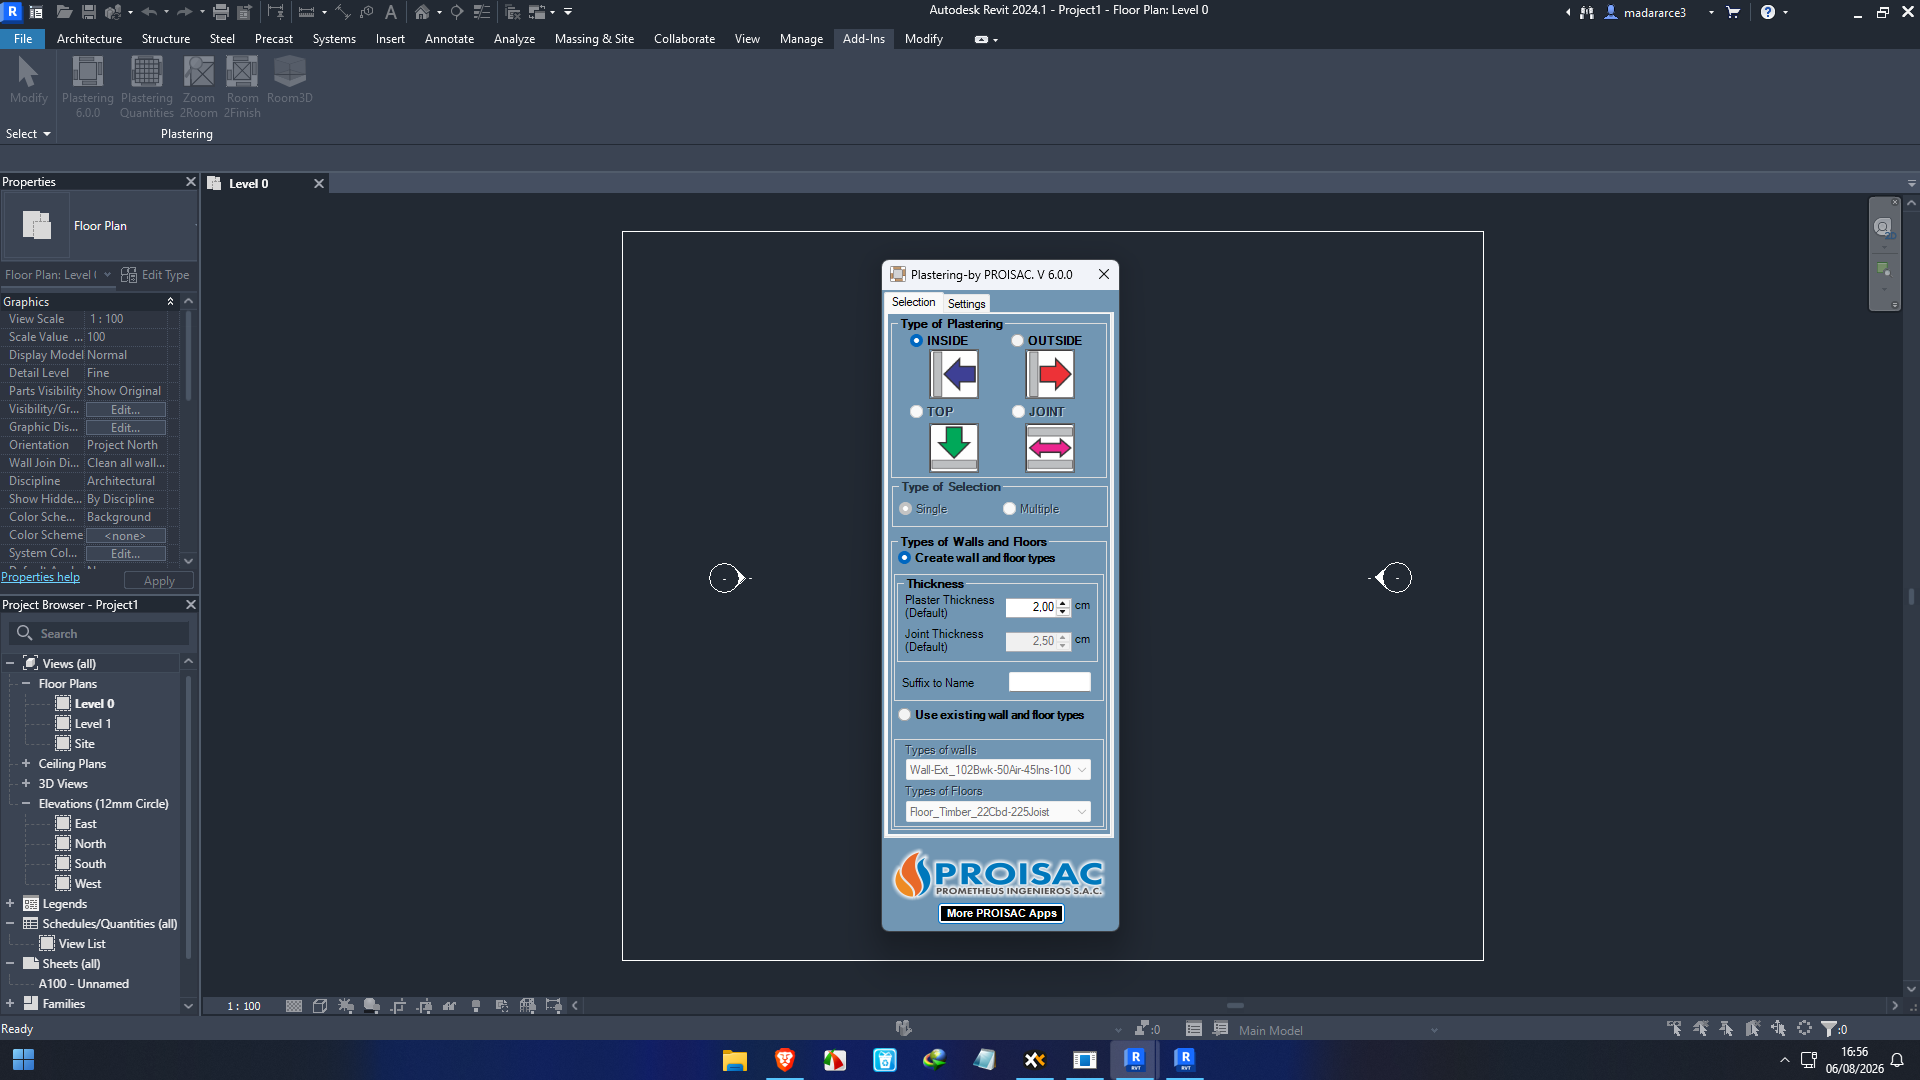This screenshot has width=1920, height=1080.
Task: Click Detail Level icon in view control bar
Action: coord(294,1006)
